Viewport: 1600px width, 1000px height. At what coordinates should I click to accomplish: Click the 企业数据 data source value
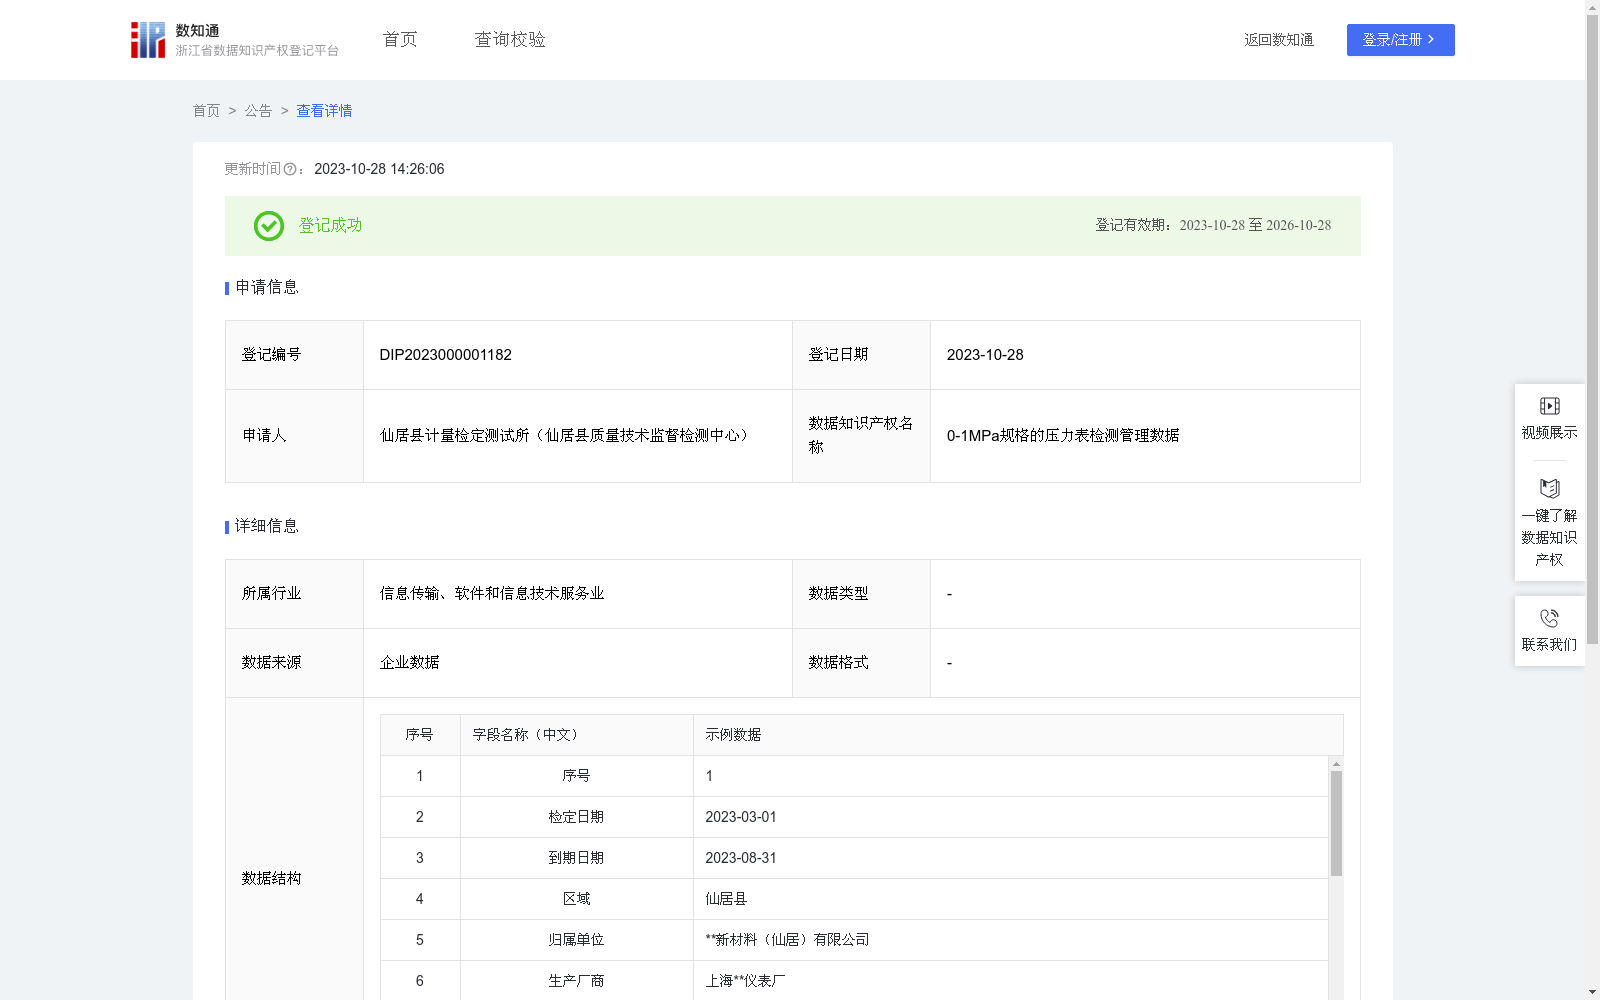coord(410,663)
